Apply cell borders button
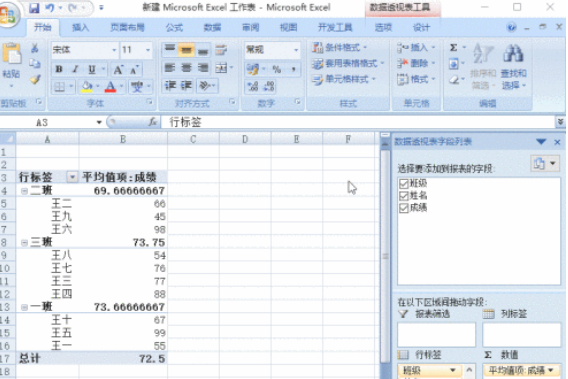The height and width of the screenshot is (379, 568). tap(60, 87)
